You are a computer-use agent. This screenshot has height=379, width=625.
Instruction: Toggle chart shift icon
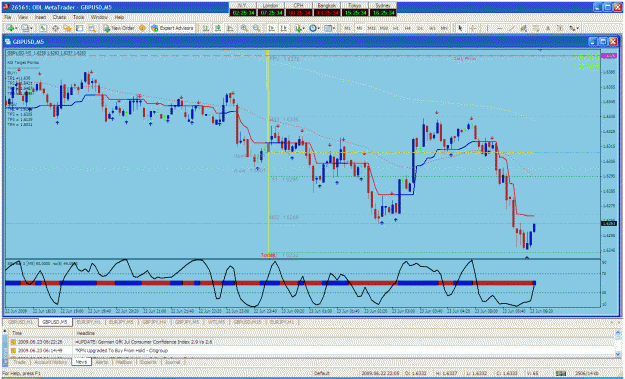click(x=283, y=28)
